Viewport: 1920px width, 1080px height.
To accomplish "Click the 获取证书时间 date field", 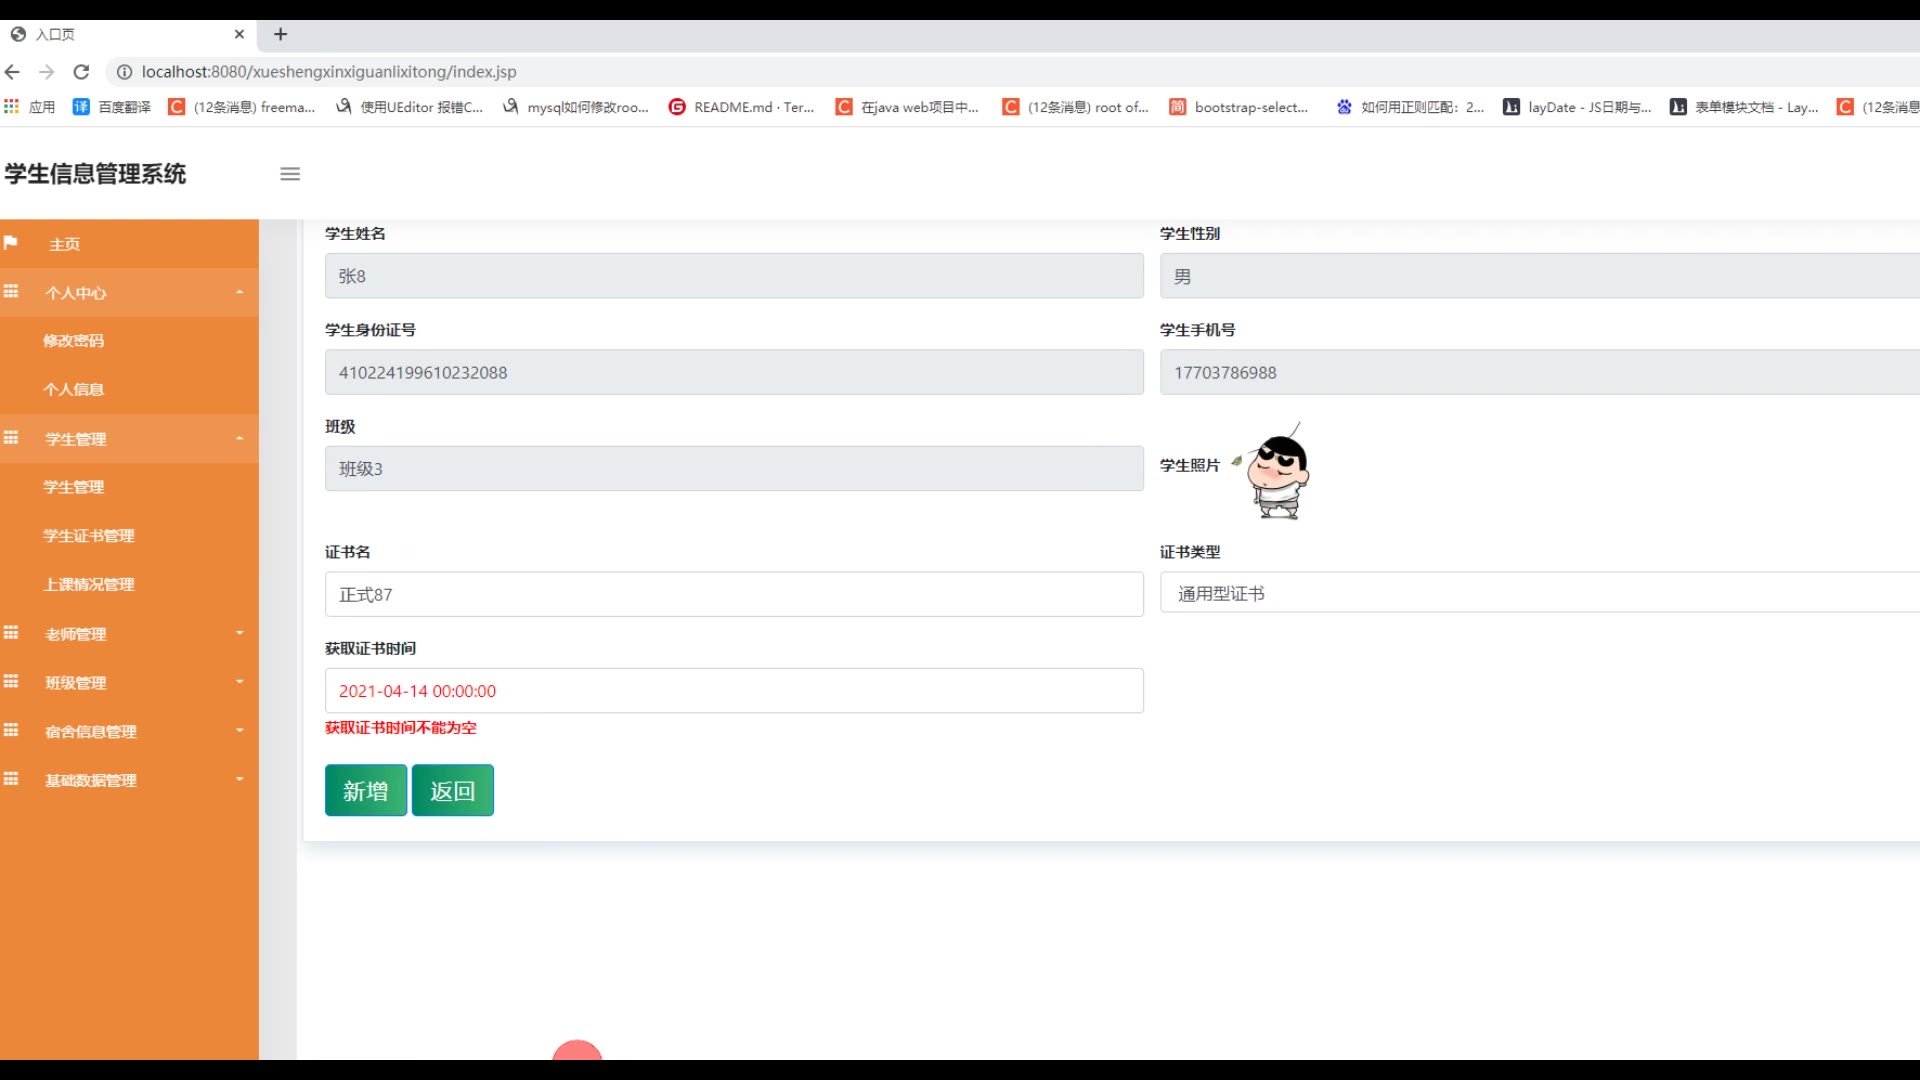I will click(x=733, y=690).
